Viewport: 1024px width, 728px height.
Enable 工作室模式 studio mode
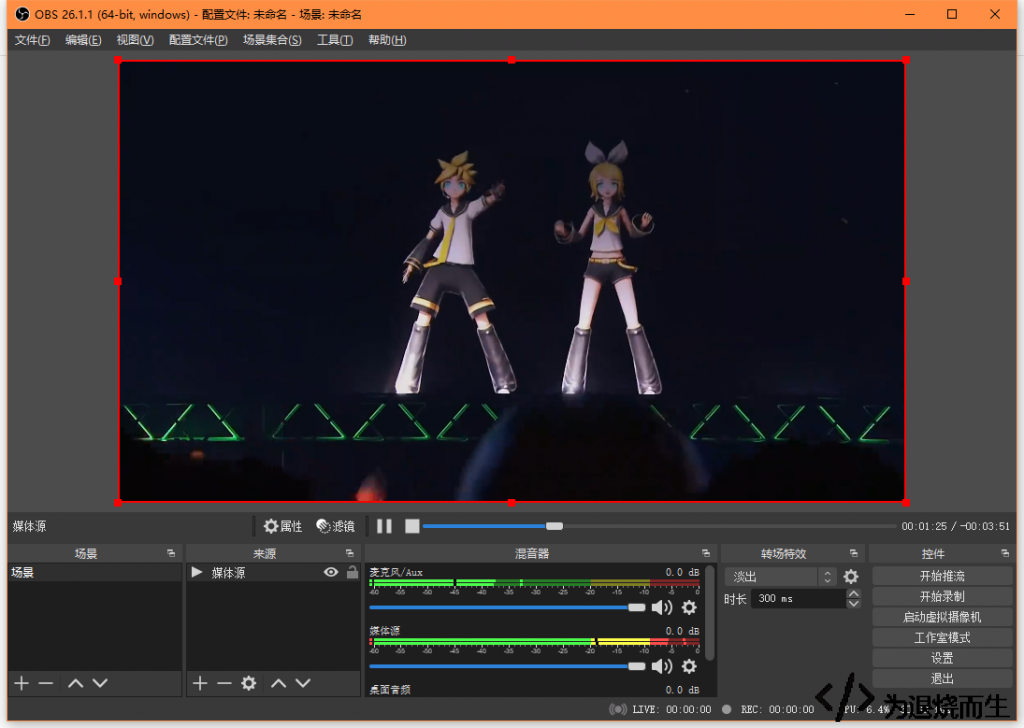click(942, 638)
